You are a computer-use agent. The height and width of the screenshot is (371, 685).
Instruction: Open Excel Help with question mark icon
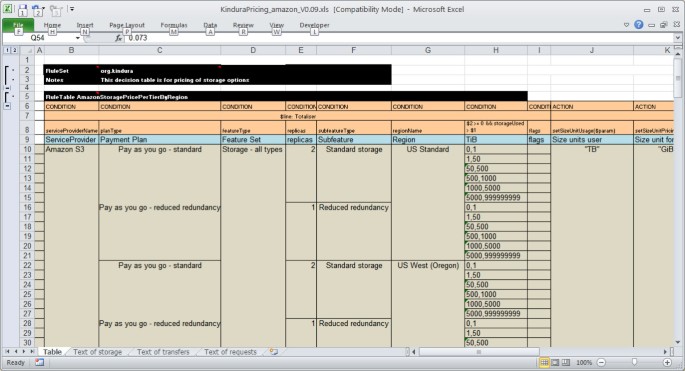639,25
